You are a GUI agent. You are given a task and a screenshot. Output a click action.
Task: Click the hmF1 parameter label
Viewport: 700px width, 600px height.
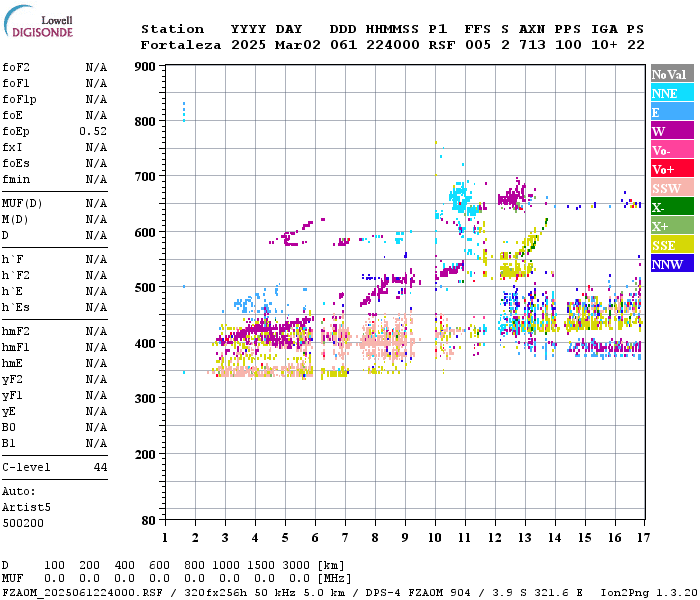[x=16, y=347]
